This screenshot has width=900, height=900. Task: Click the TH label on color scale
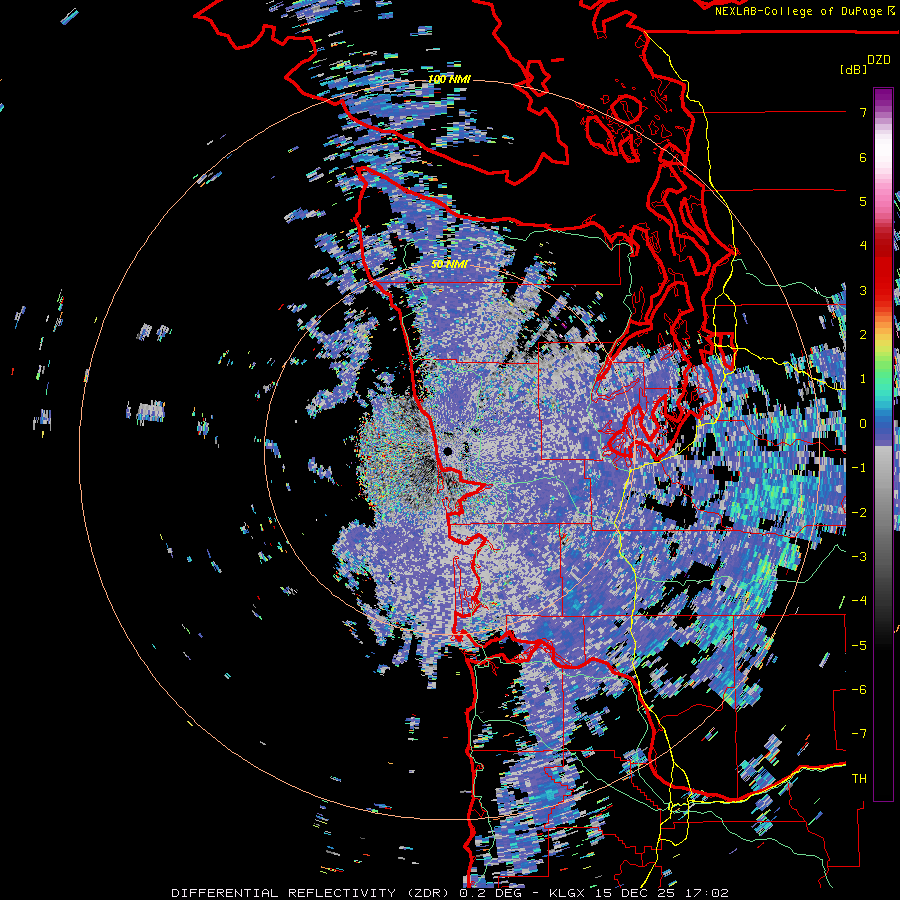859,779
